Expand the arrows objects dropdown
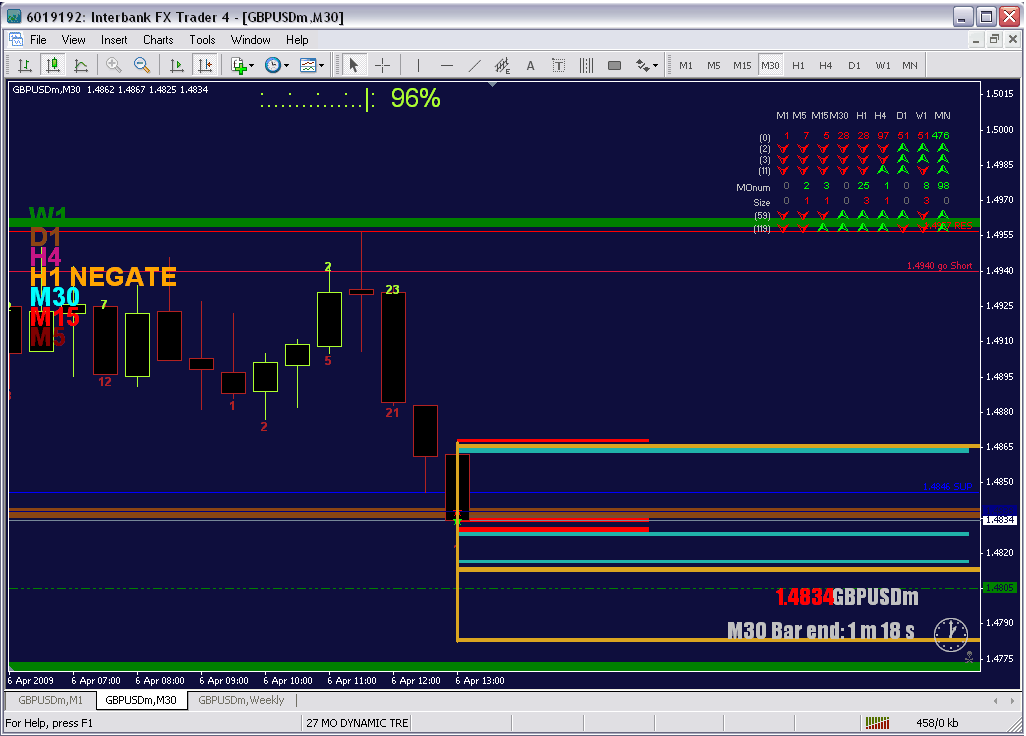This screenshot has height=736, width=1026. [x=656, y=65]
